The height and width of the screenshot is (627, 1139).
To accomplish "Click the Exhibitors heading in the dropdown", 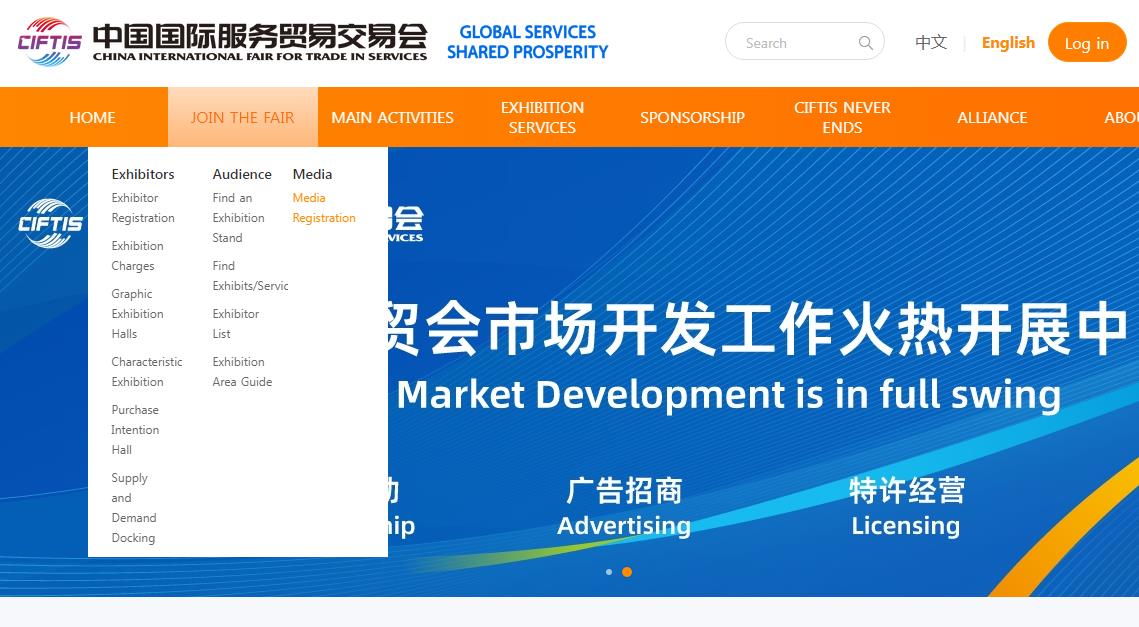I will (143, 174).
